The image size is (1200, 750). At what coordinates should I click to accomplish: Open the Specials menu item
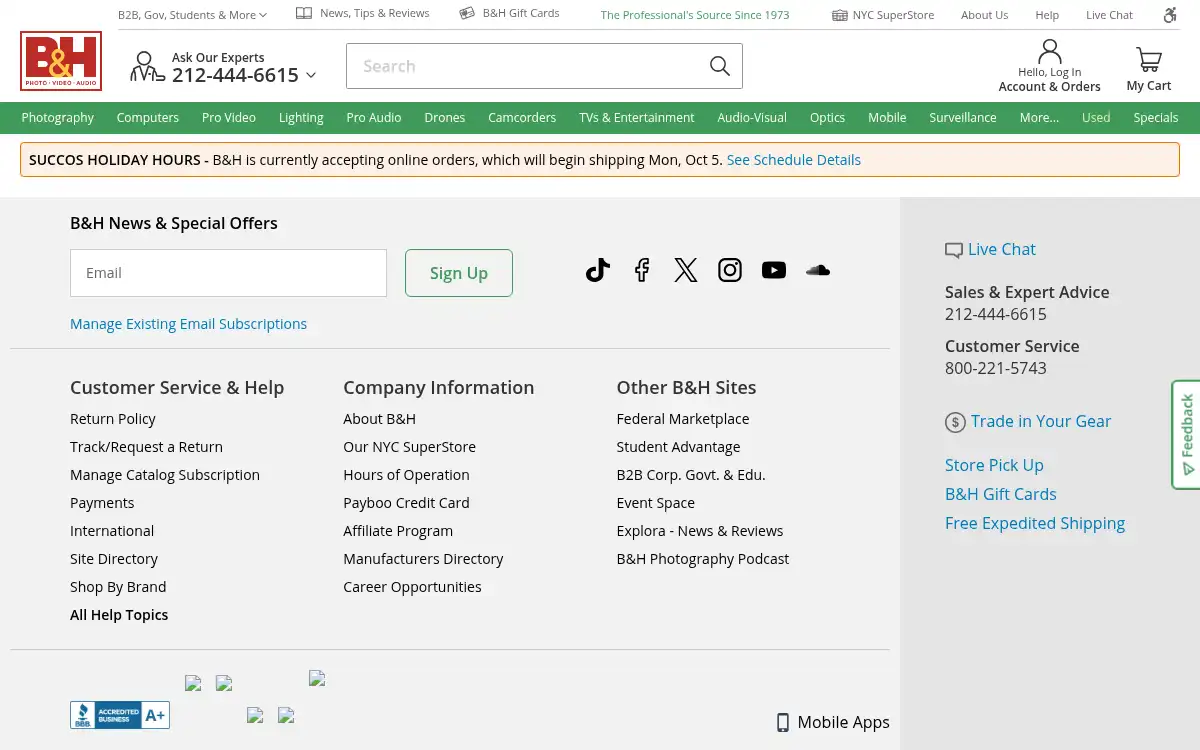[1156, 117]
